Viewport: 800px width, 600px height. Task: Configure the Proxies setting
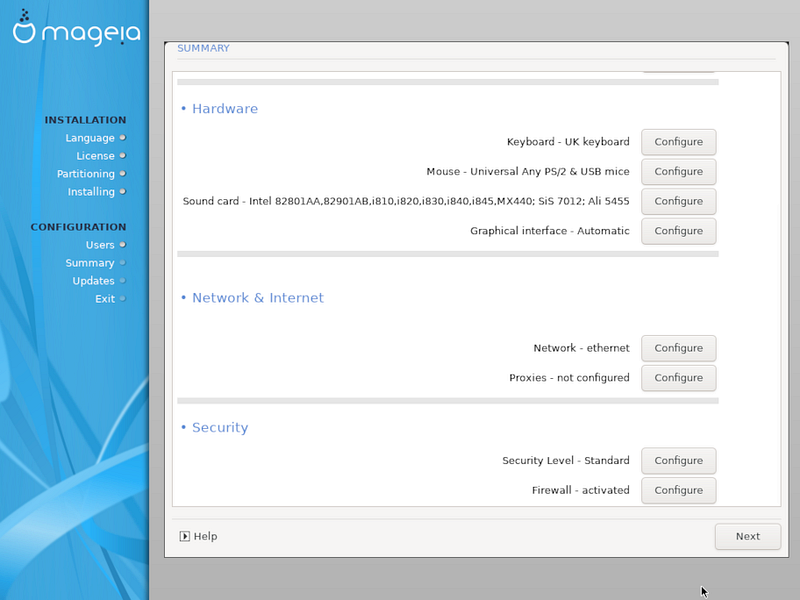(x=679, y=378)
